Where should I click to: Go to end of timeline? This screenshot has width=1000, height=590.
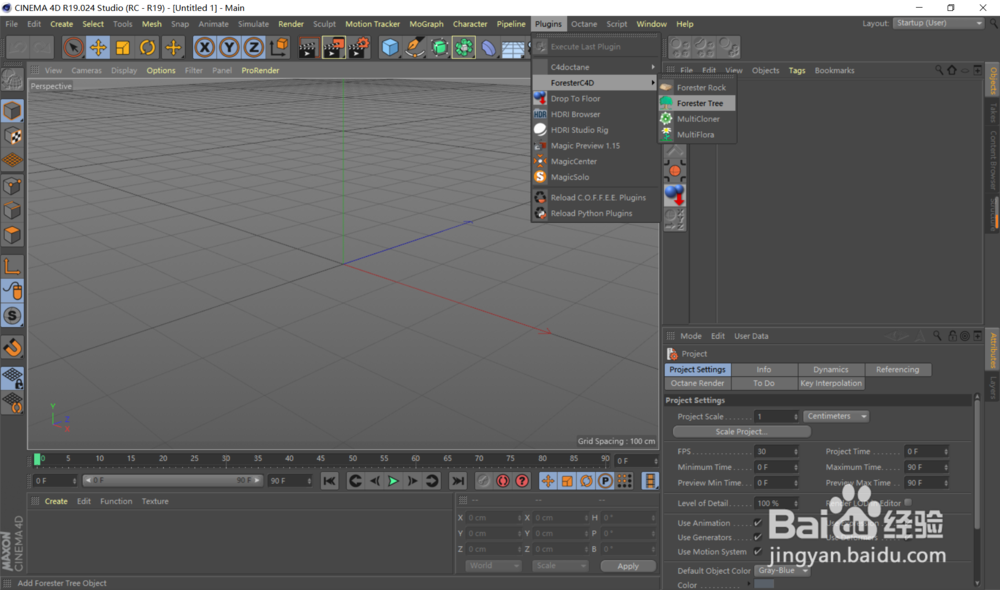458,481
